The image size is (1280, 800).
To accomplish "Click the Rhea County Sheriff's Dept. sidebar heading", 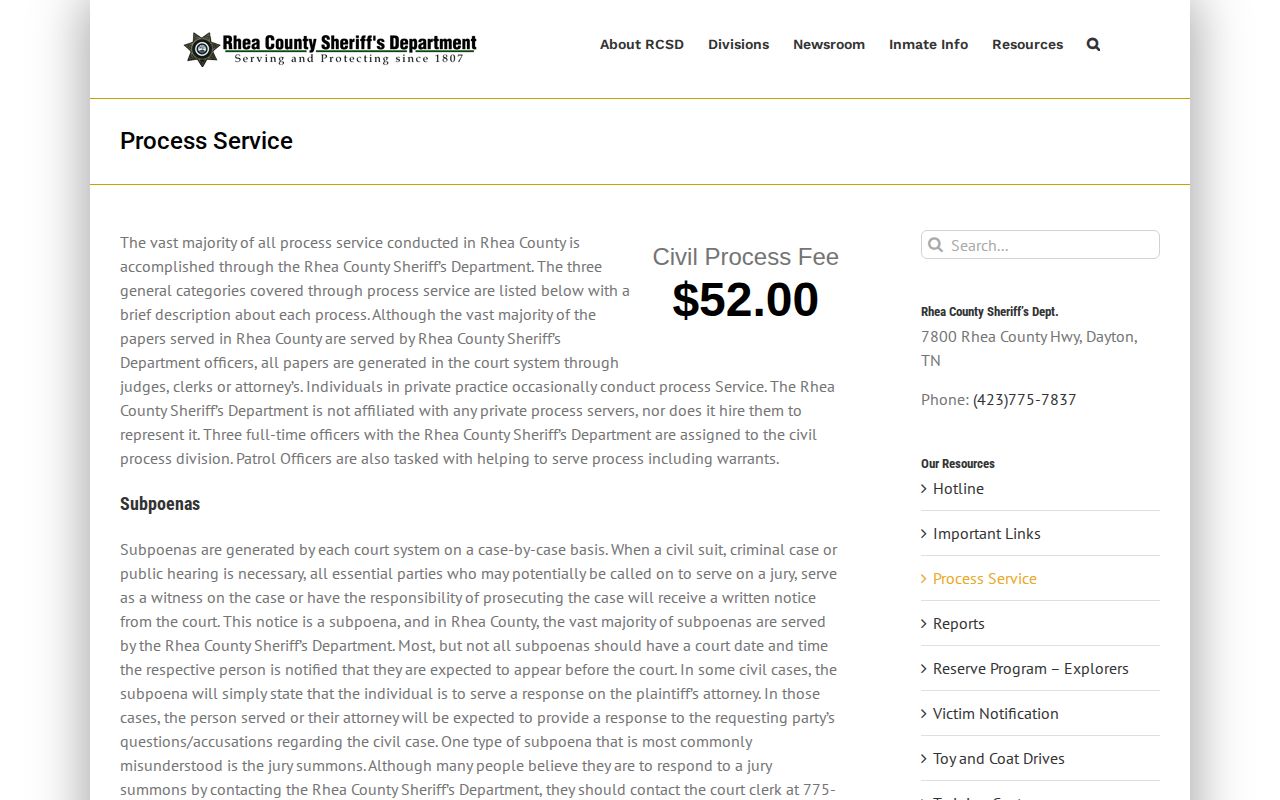I will coord(990,312).
